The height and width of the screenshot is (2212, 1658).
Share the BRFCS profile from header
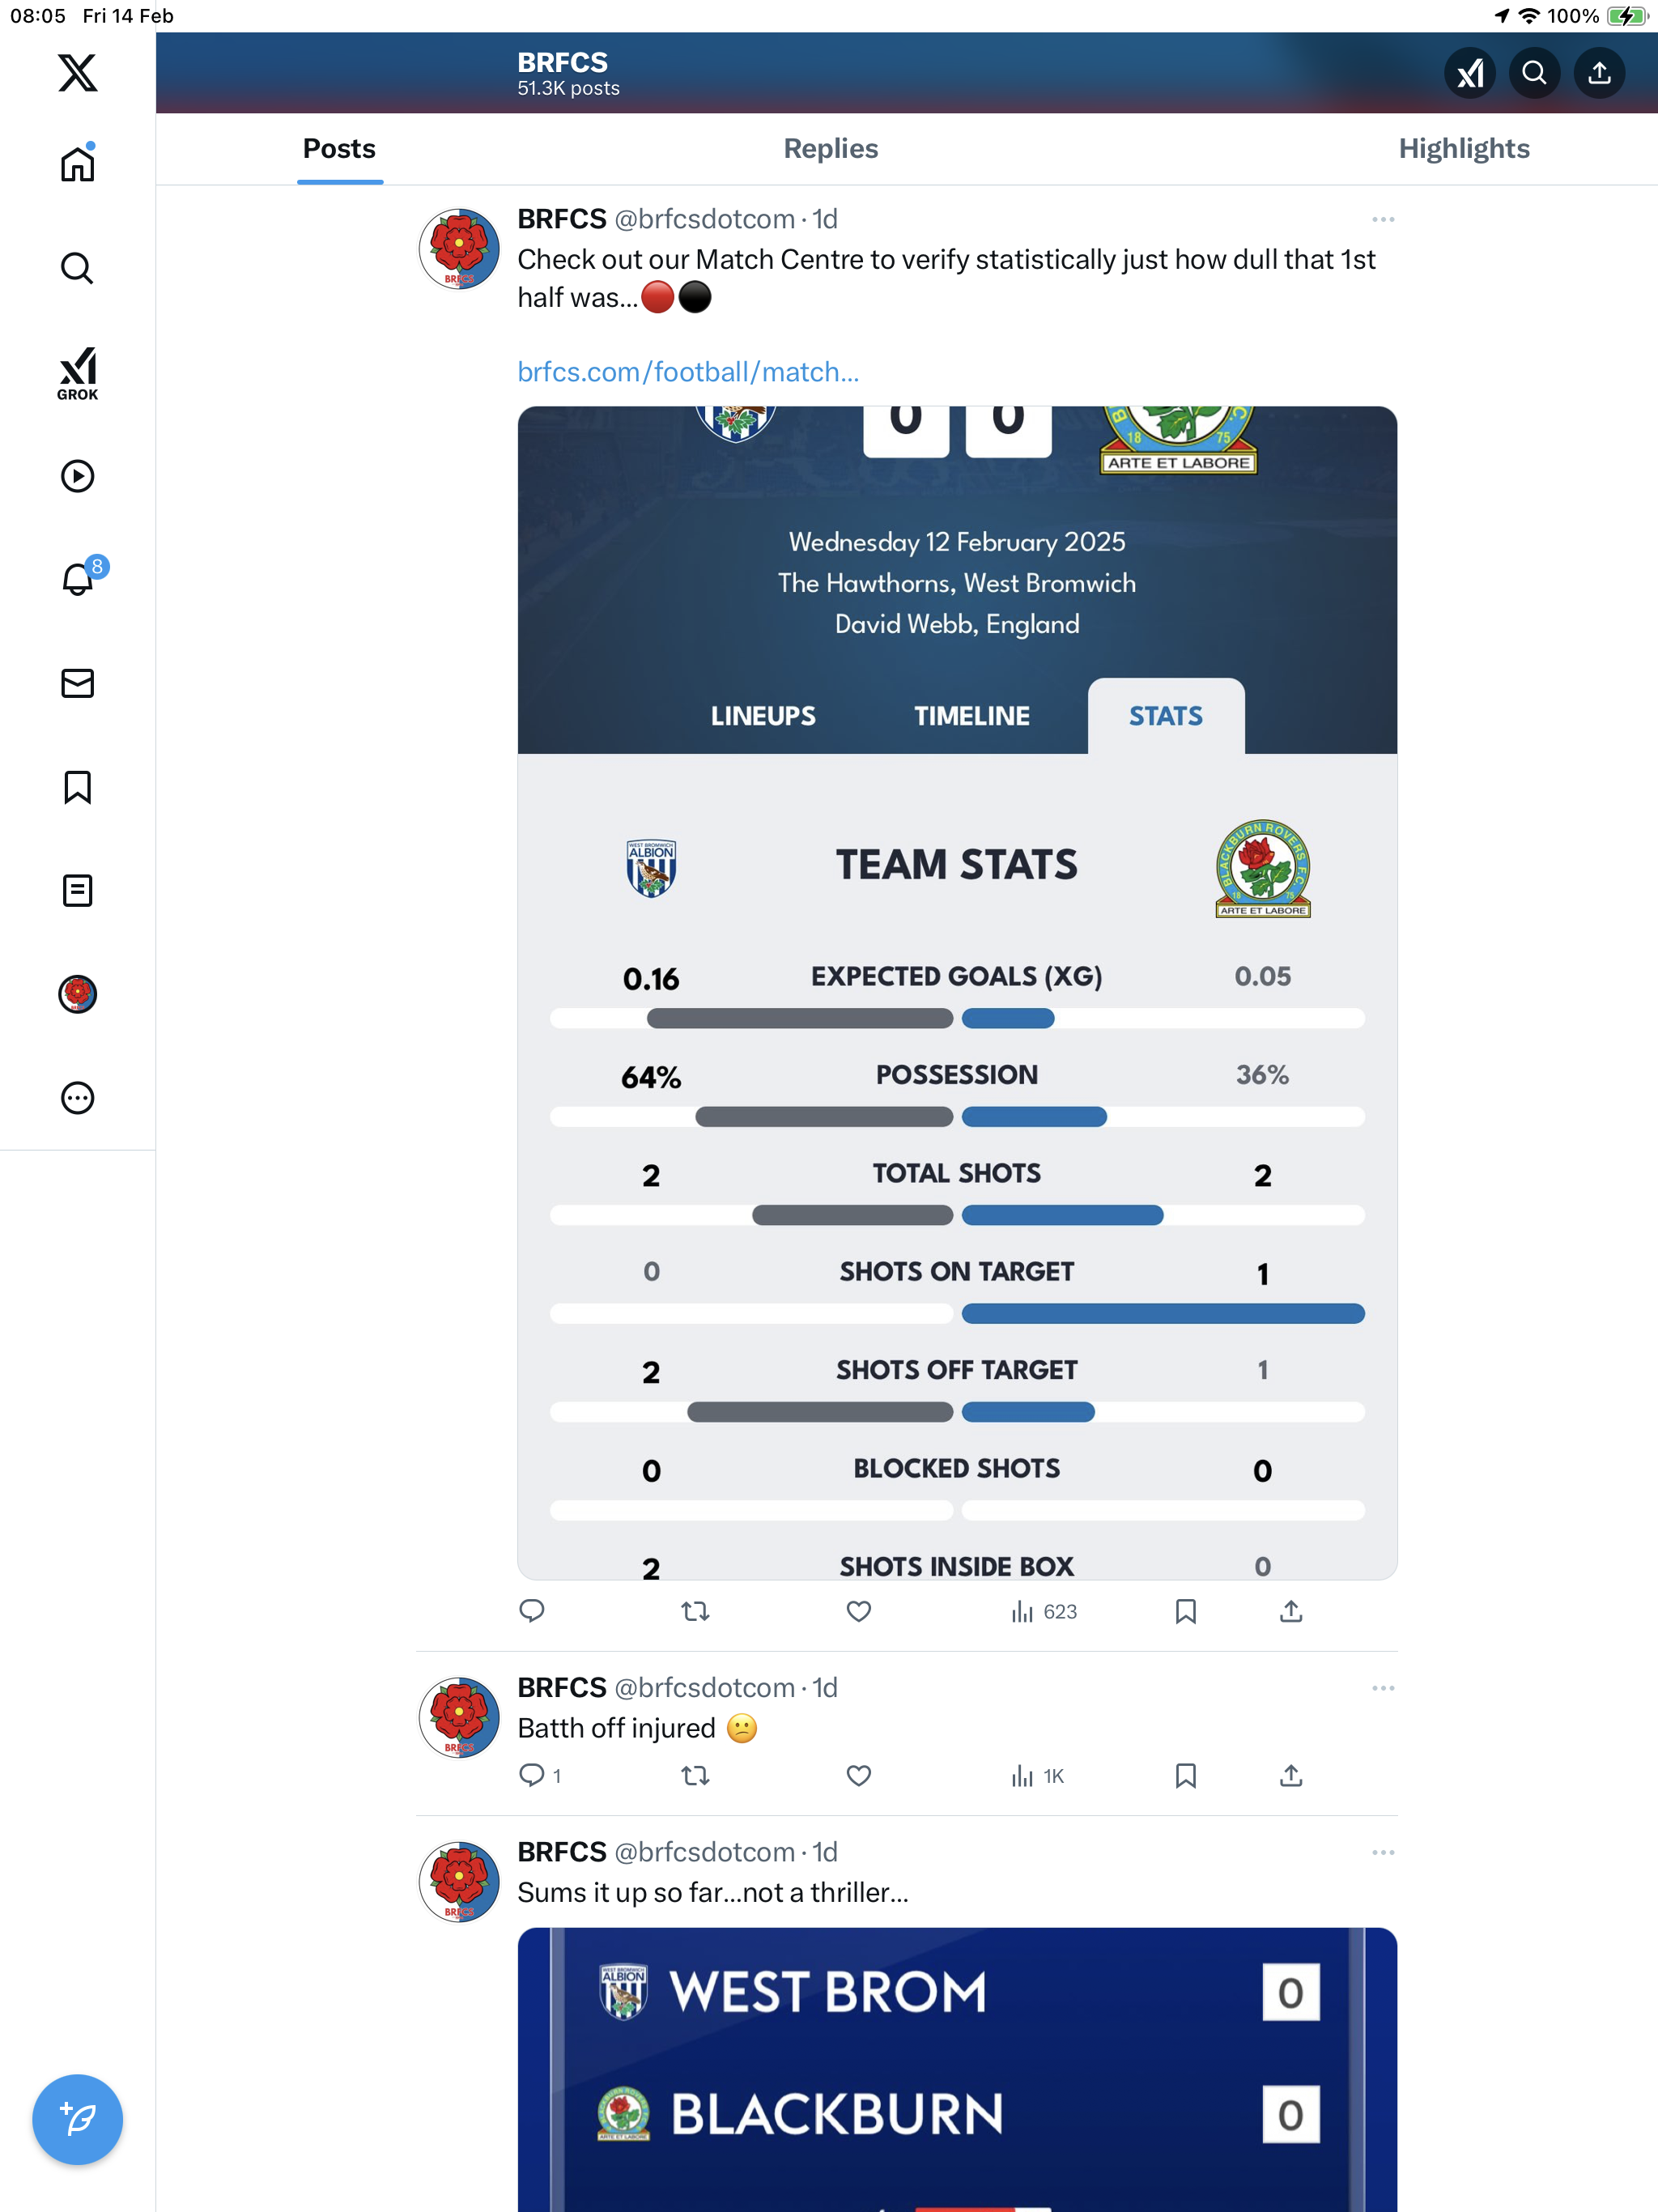click(x=1599, y=73)
